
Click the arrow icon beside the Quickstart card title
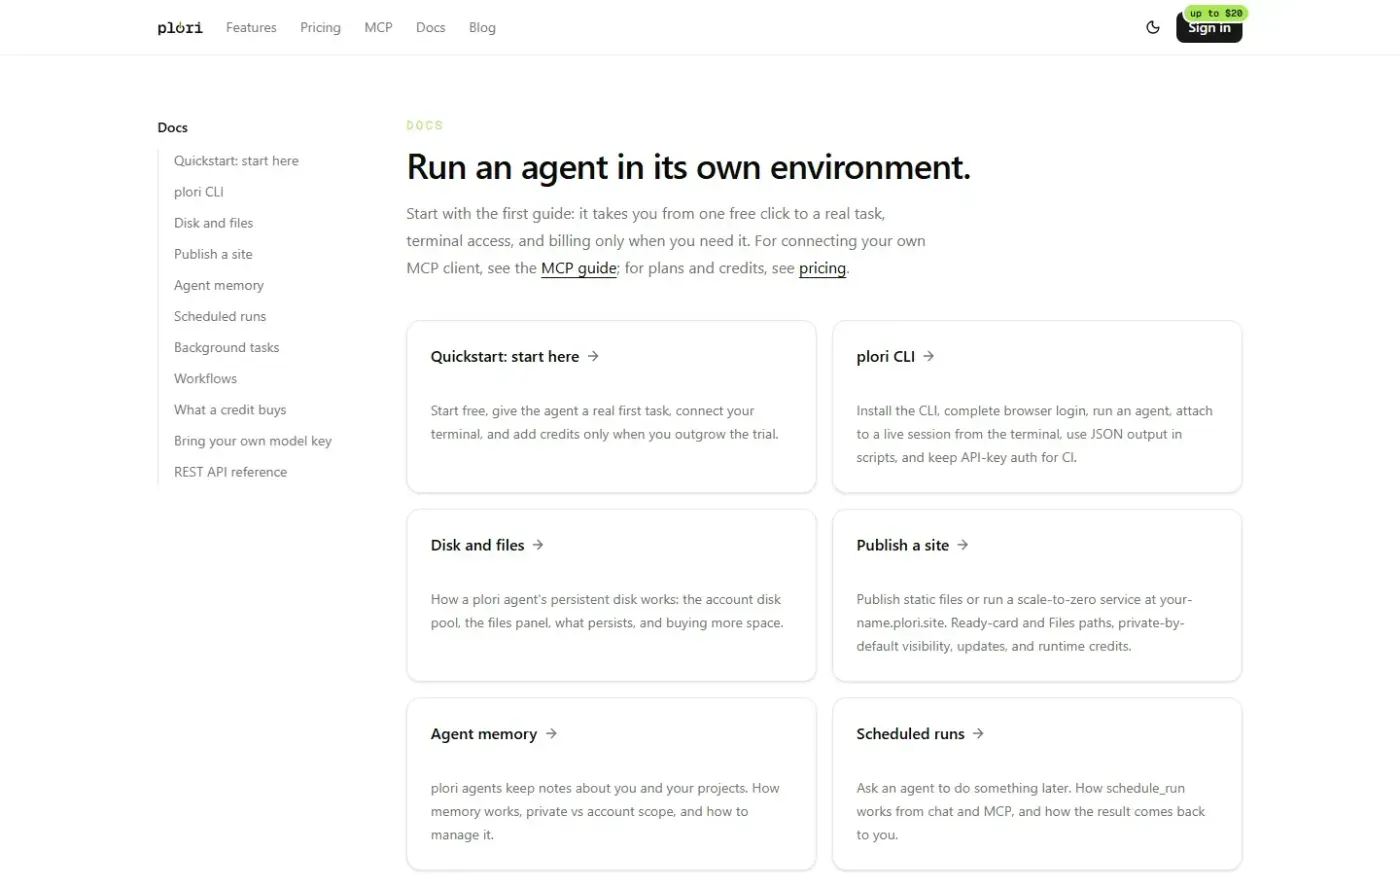tap(593, 356)
